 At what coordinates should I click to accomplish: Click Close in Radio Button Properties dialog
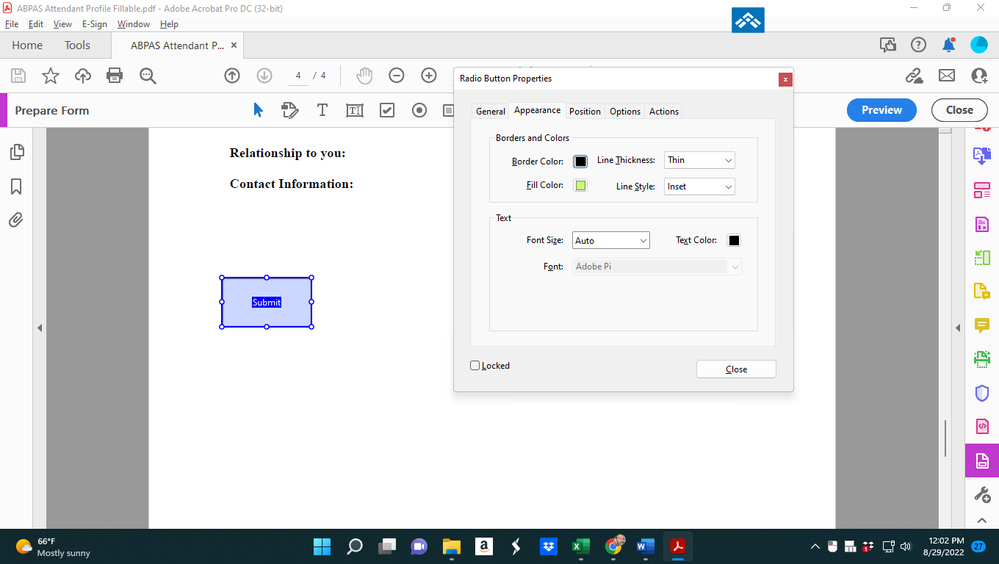point(736,370)
